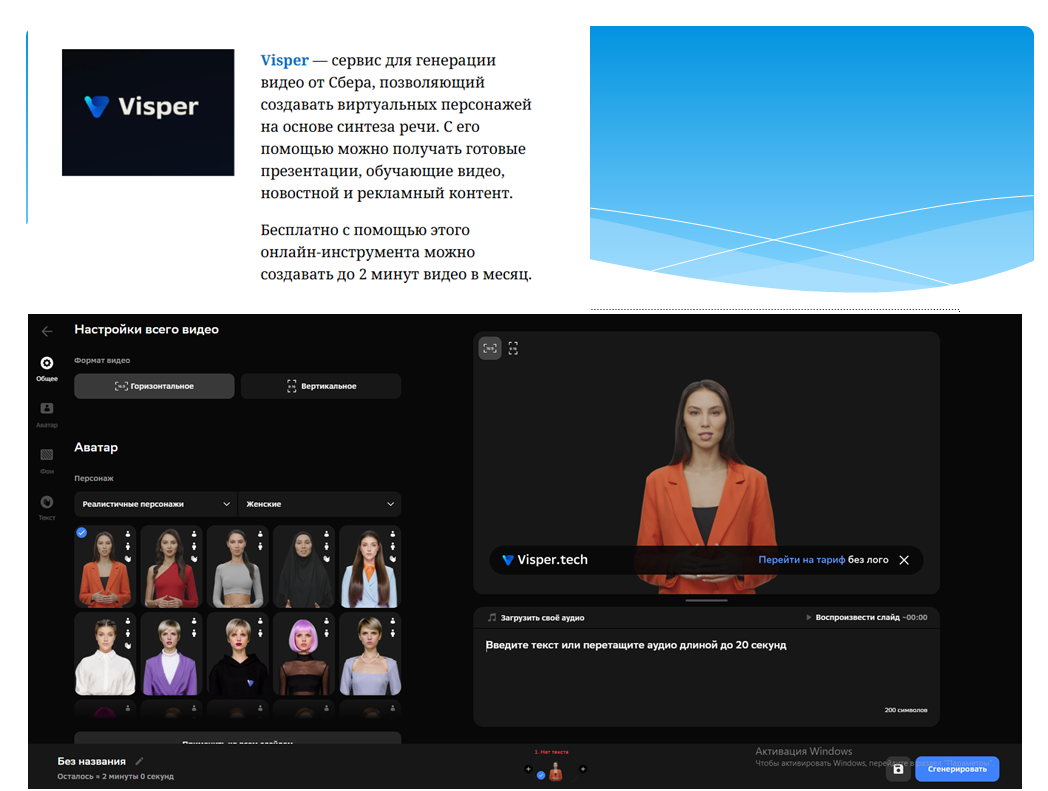Expand the Женские gender dropdown

[319, 504]
